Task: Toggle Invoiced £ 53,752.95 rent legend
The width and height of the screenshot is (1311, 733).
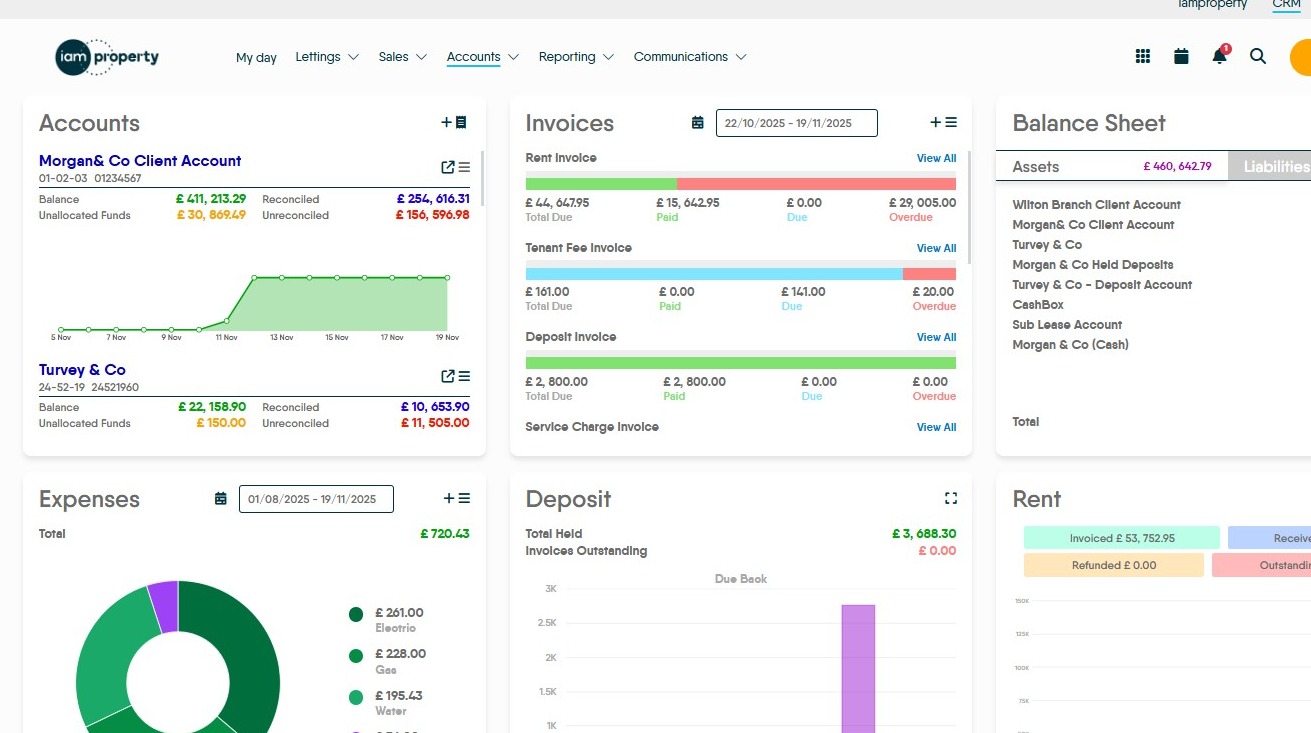Action: pyautogui.click(x=1121, y=538)
